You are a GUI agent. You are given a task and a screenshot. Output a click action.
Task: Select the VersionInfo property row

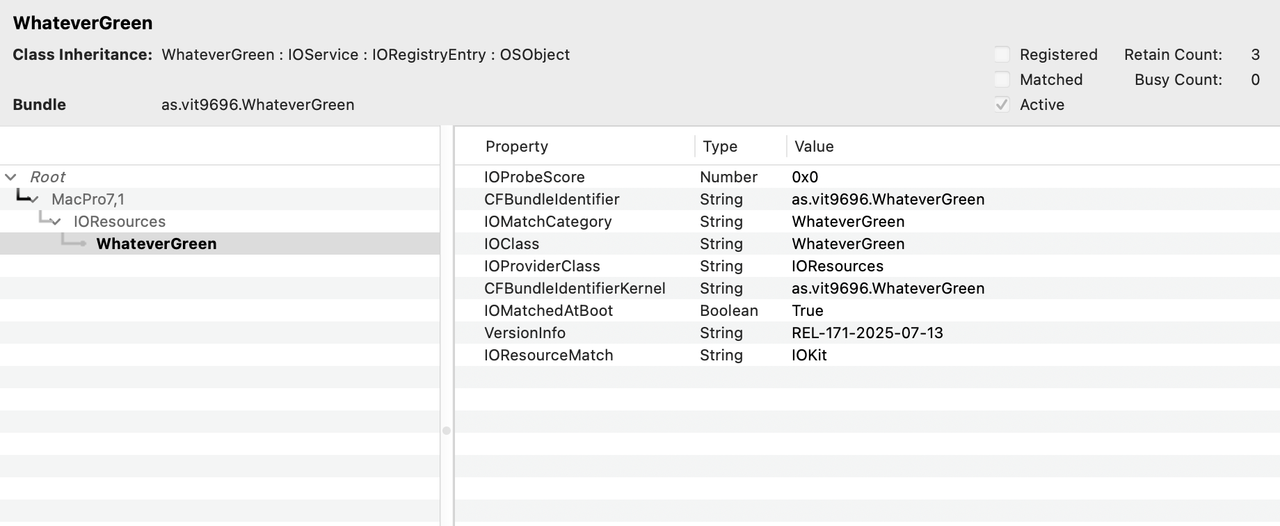(x=525, y=333)
